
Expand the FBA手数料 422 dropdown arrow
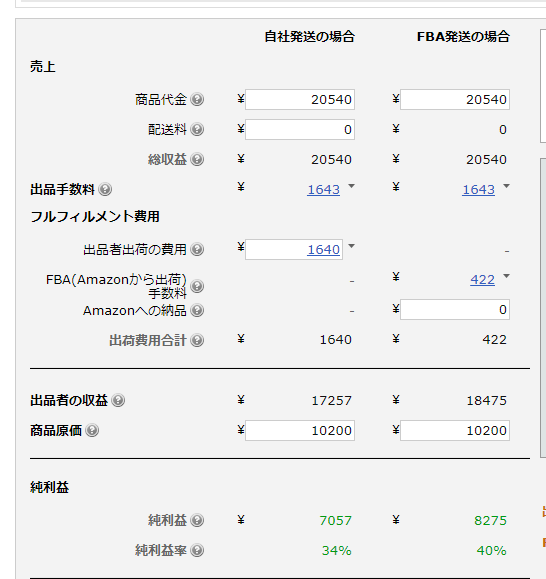pos(507,276)
